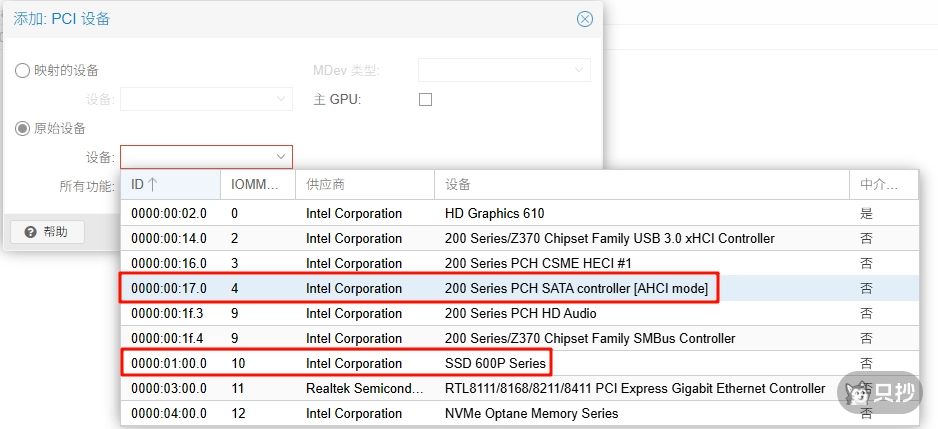Image resolution: width=938 pixels, height=429 pixels.
Task: Expand the MDev 类型 dropdown
Action: (578, 70)
